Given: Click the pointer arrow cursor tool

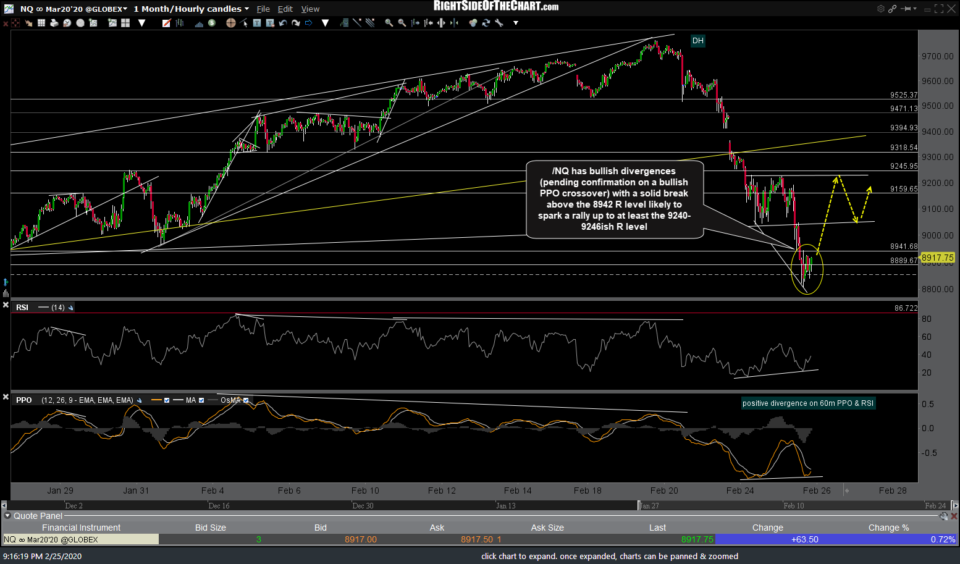Looking at the screenshot, I should pyautogui.click(x=244, y=23).
